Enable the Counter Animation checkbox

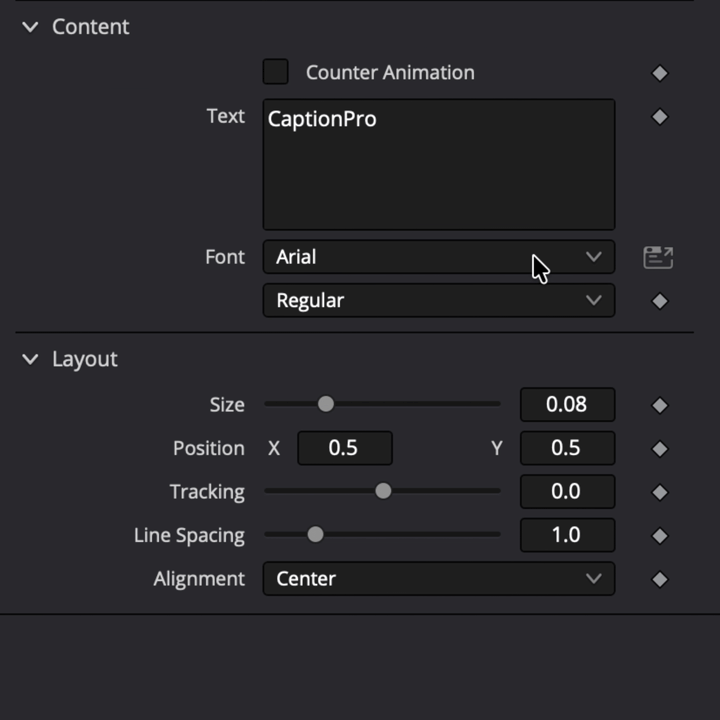click(276, 72)
